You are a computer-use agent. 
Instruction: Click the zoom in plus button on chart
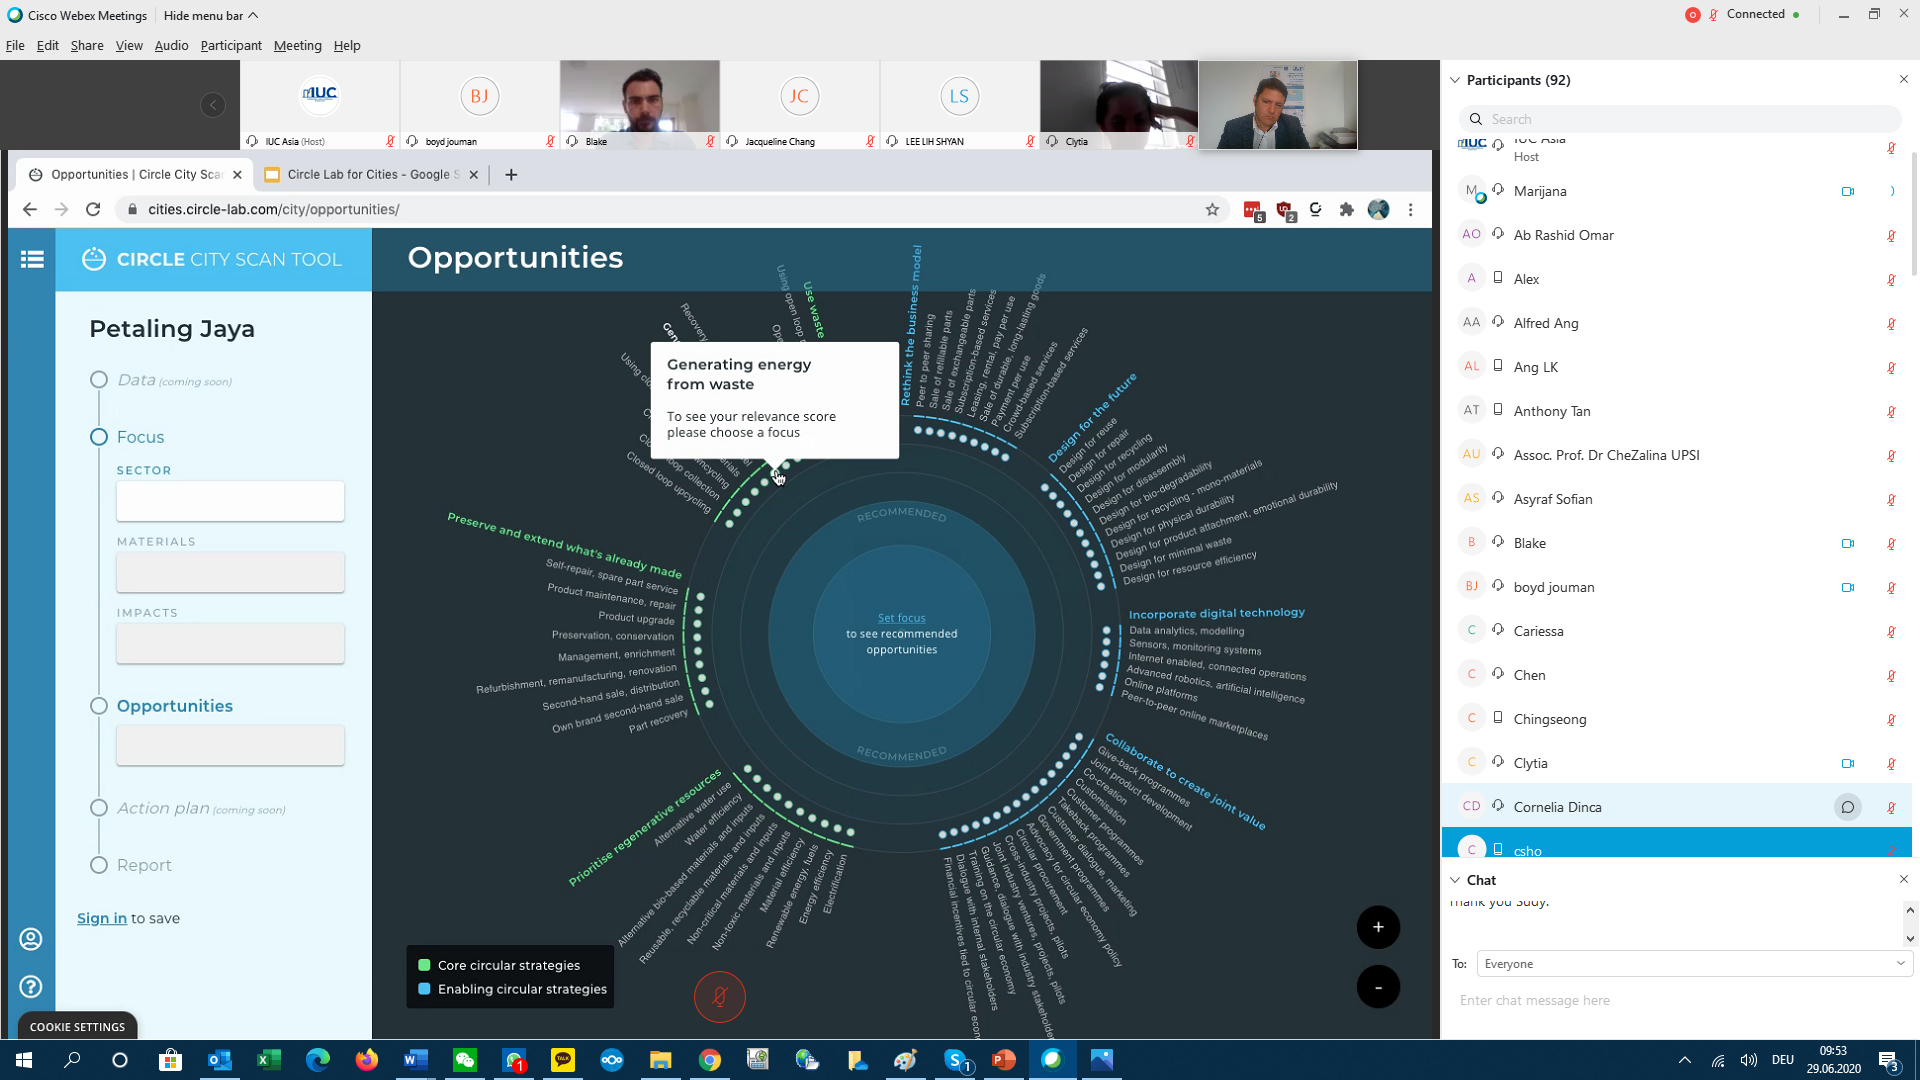click(1378, 927)
